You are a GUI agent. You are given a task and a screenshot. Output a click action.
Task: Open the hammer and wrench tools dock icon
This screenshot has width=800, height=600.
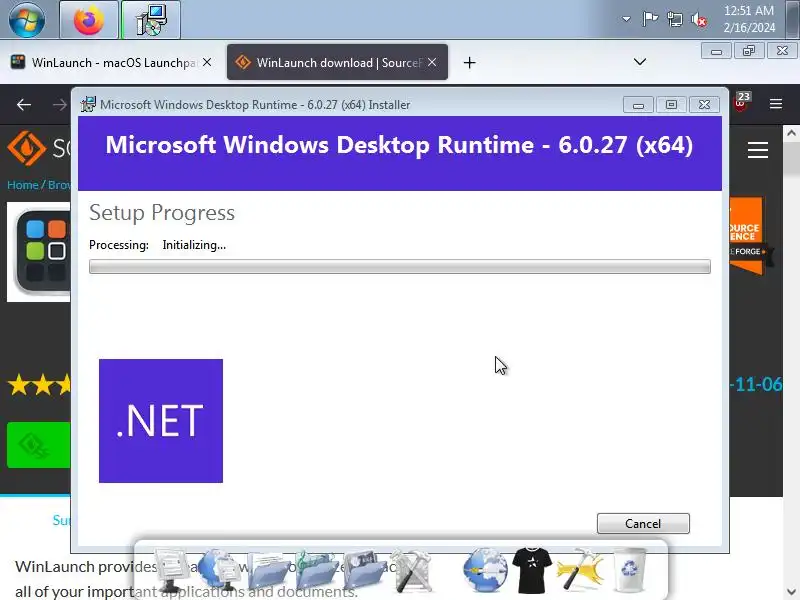(x=411, y=571)
